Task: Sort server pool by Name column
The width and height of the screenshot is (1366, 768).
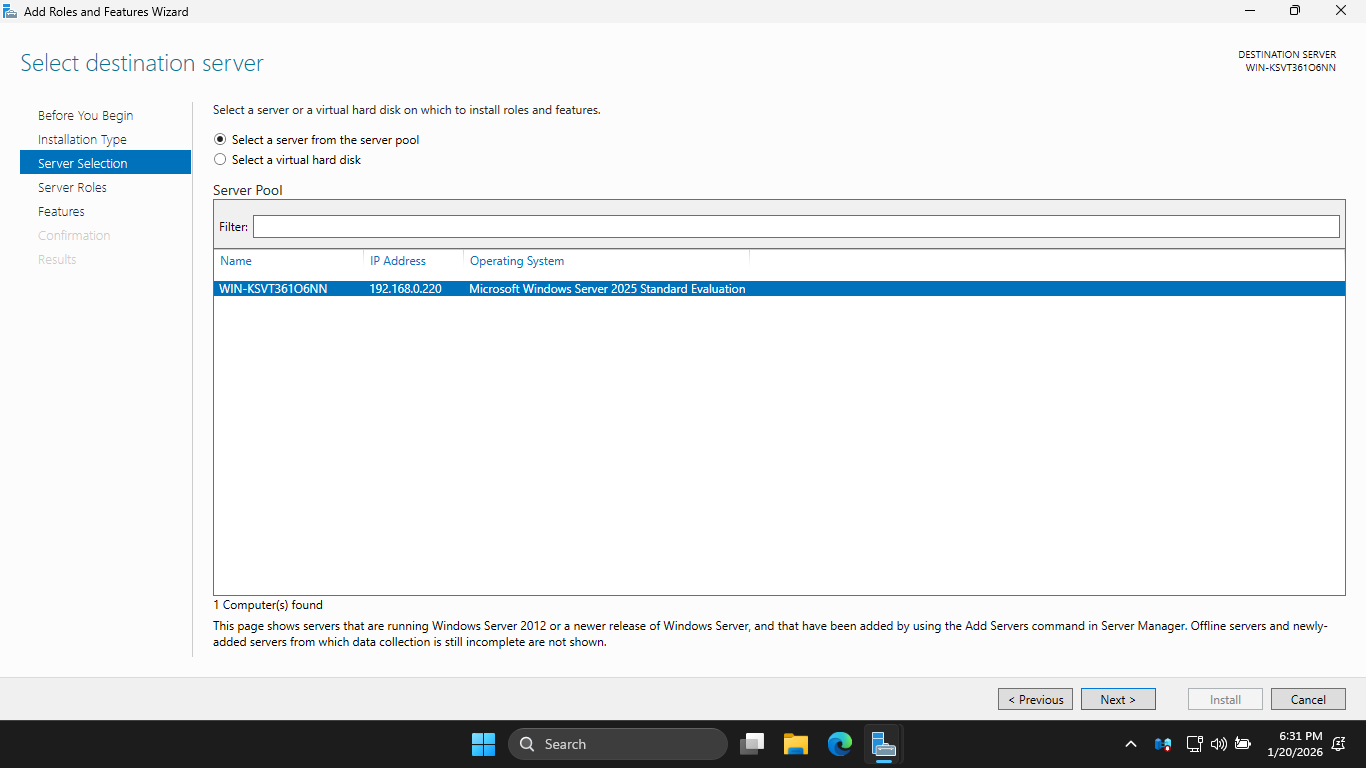Action: (x=236, y=261)
